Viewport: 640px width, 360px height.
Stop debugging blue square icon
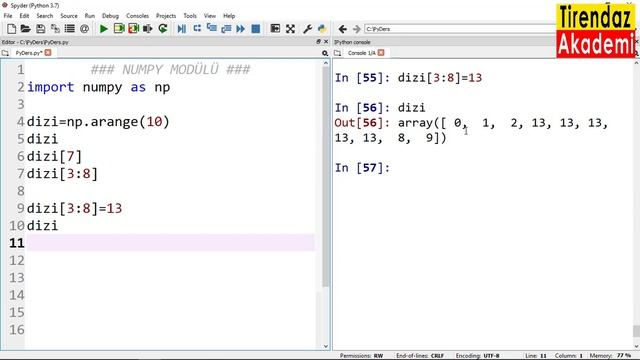(x=256, y=29)
